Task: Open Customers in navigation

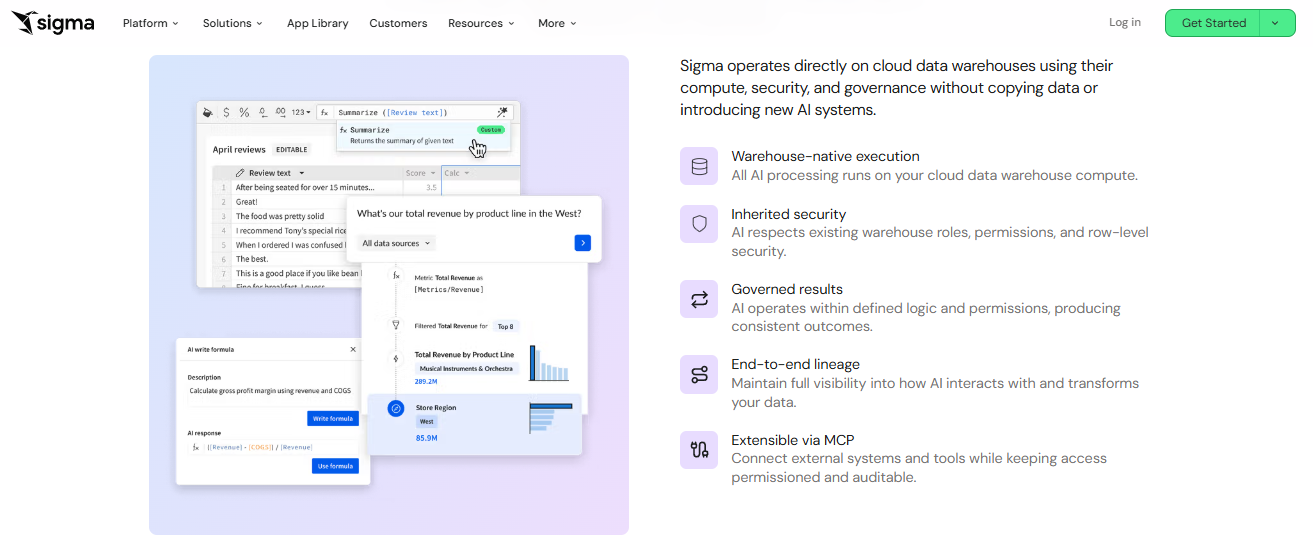Action: pyautogui.click(x=398, y=23)
